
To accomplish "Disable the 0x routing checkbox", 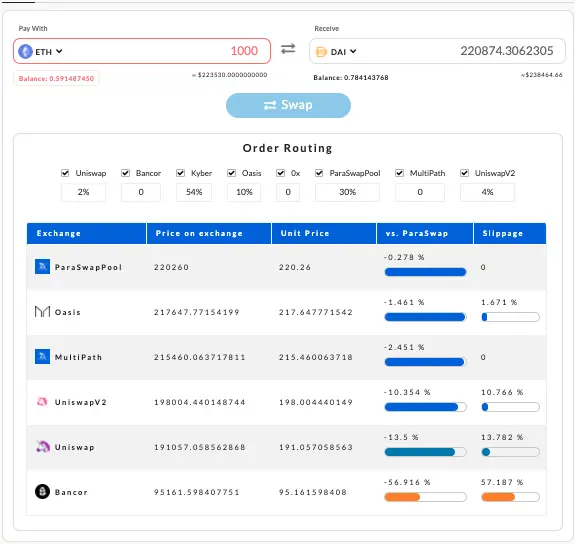I will click(281, 173).
